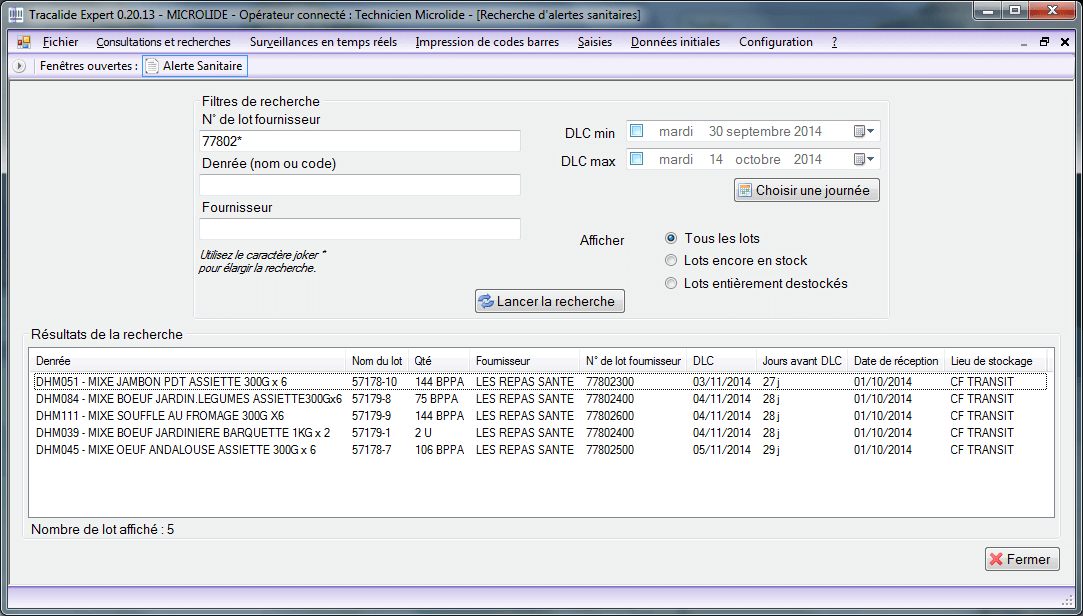Click the 27 j days-before-DLC value

771,382
